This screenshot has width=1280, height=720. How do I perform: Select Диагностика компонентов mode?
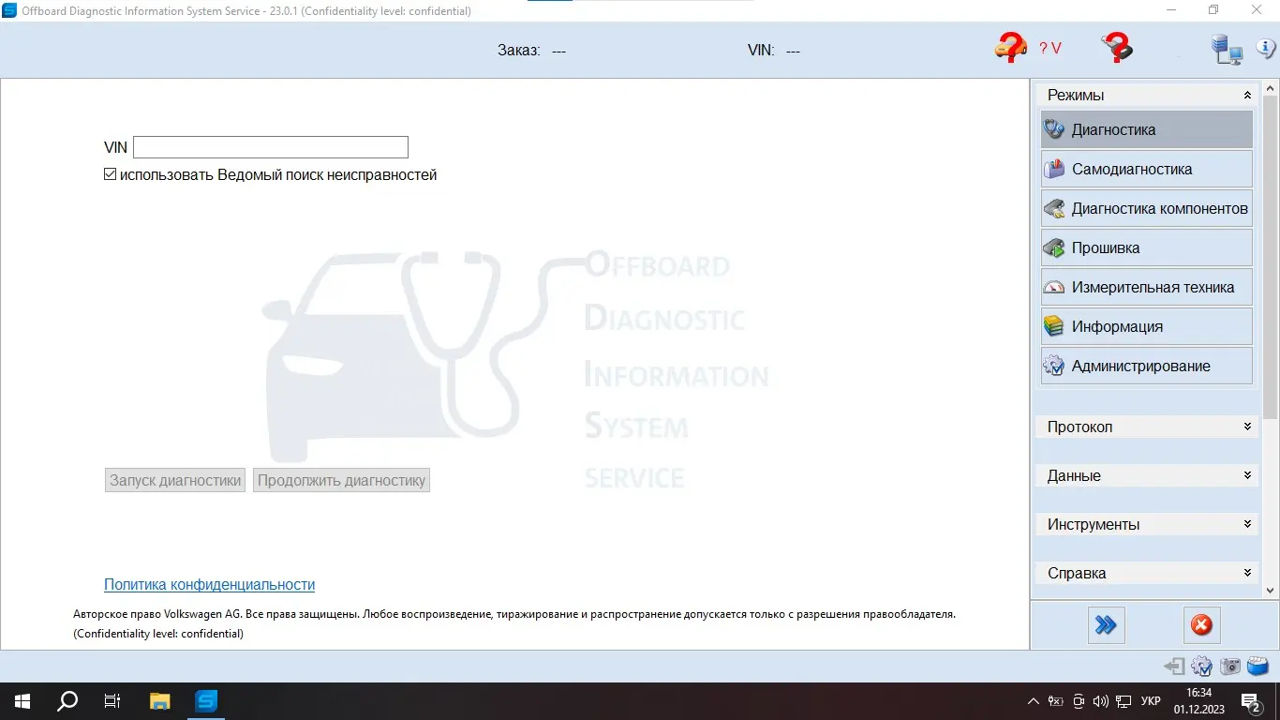[1146, 209]
